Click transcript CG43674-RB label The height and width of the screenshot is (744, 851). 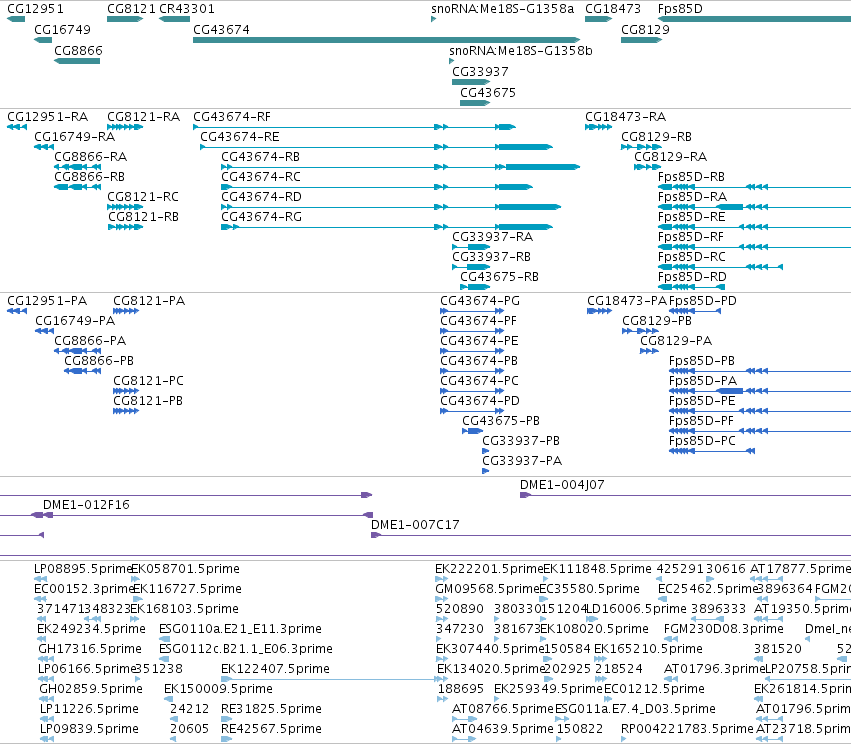click(x=261, y=157)
